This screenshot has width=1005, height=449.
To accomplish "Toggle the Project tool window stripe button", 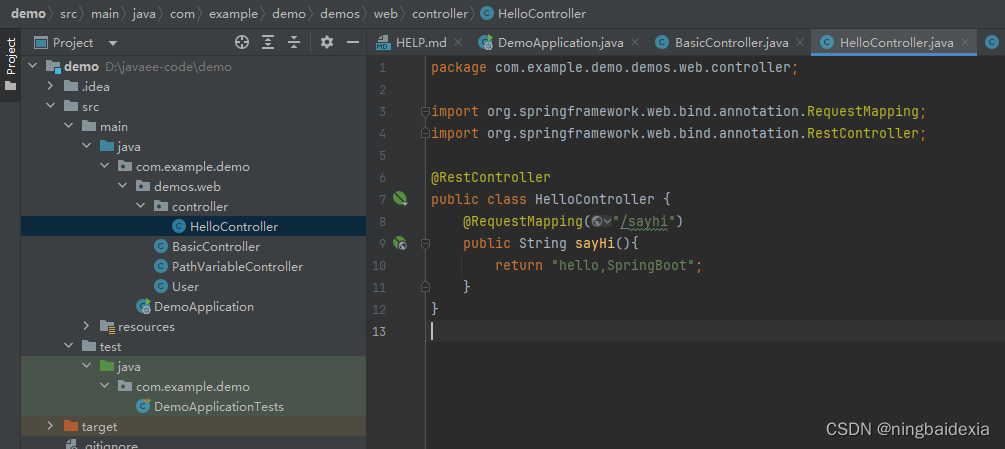I will [x=10, y=64].
